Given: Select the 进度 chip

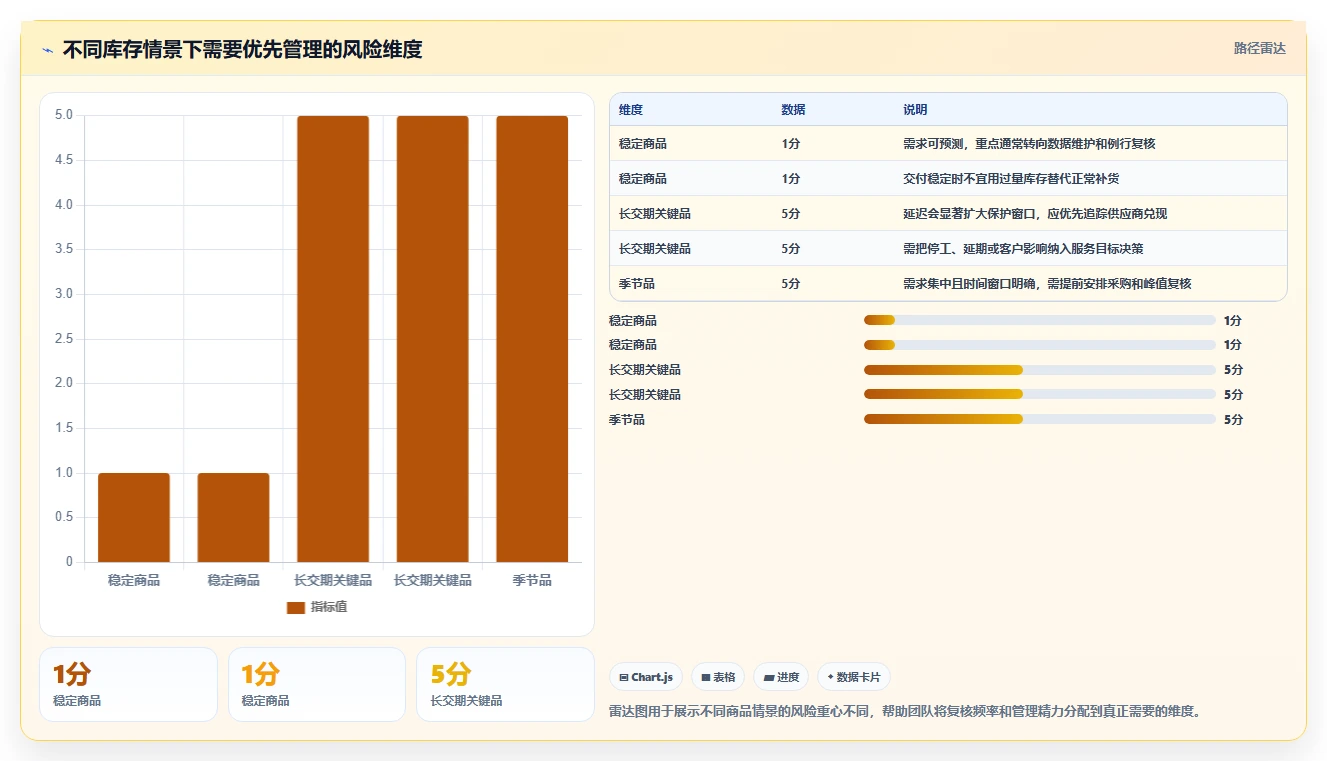Looking at the screenshot, I should pyautogui.click(x=781, y=677).
